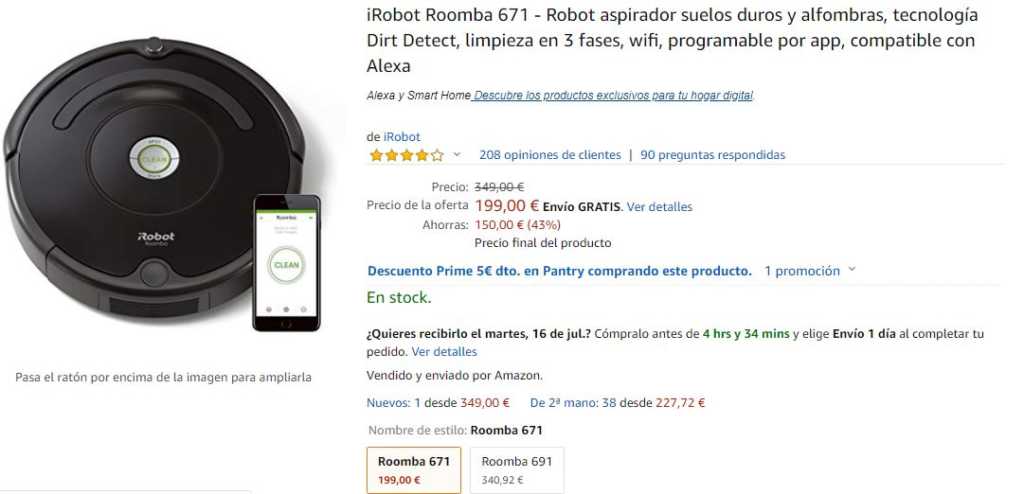Click the iRobot logo on the vacuum
The height and width of the screenshot is (494, 1024).
click(155, 237)
